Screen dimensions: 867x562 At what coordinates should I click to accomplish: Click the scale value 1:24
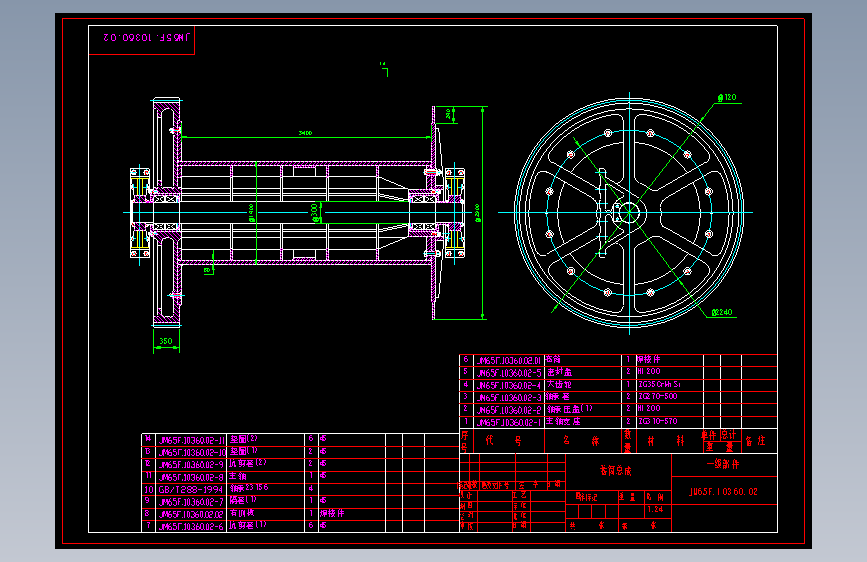click(x=655, y=509)
